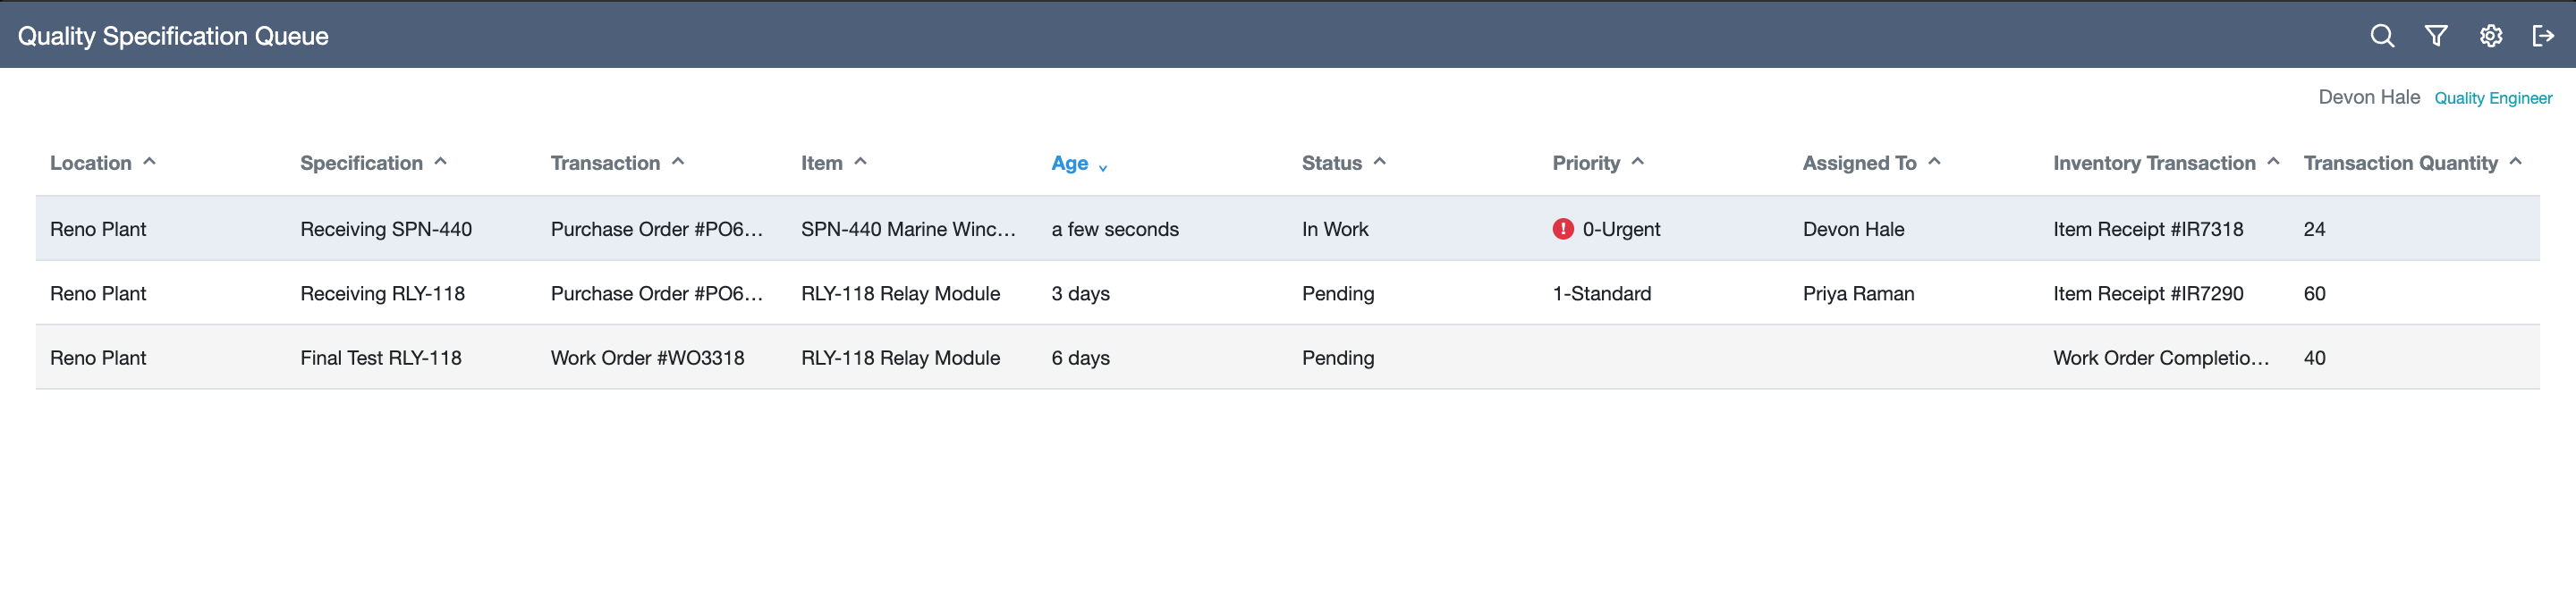The image size is (2576, 590).
Task: Sort by Specification column arrow
Action: coord(441,161)
